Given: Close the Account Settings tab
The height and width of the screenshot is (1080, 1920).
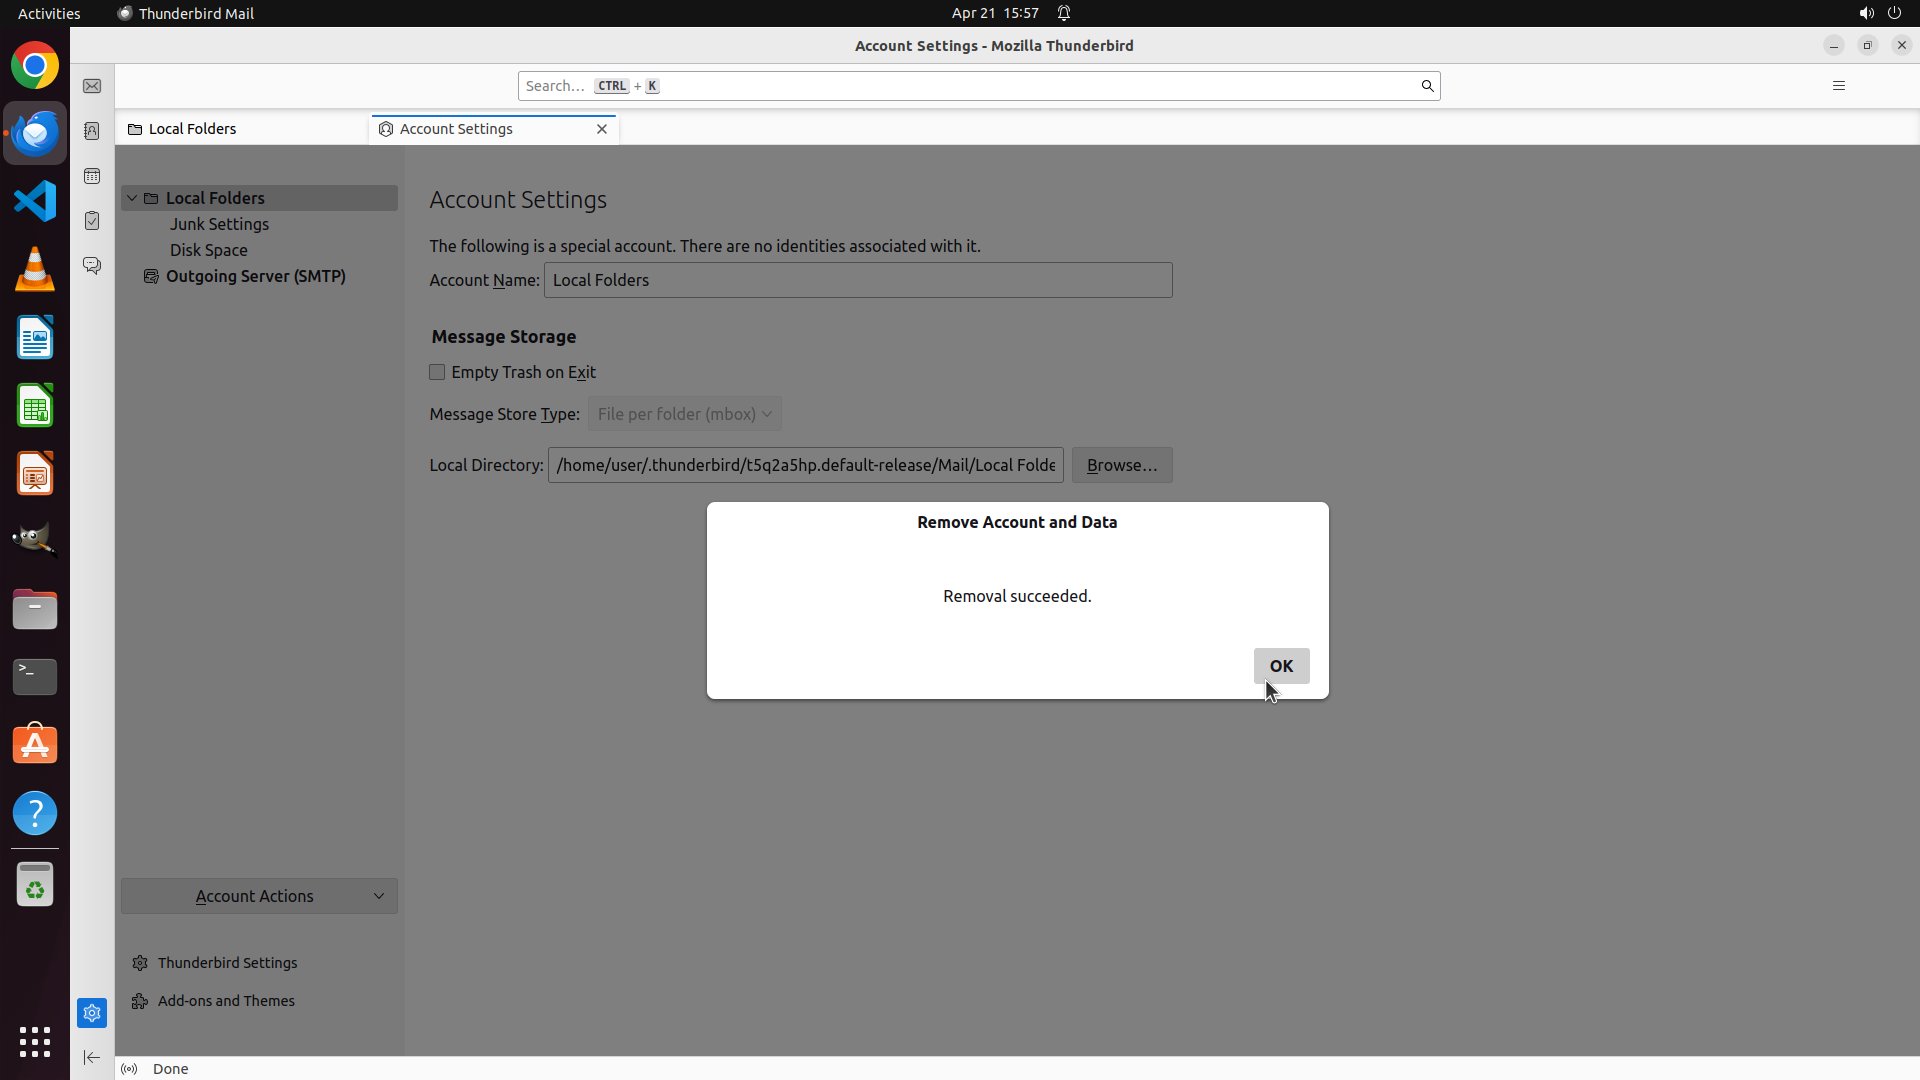Looking at the screenshot, I should (602, 129).
